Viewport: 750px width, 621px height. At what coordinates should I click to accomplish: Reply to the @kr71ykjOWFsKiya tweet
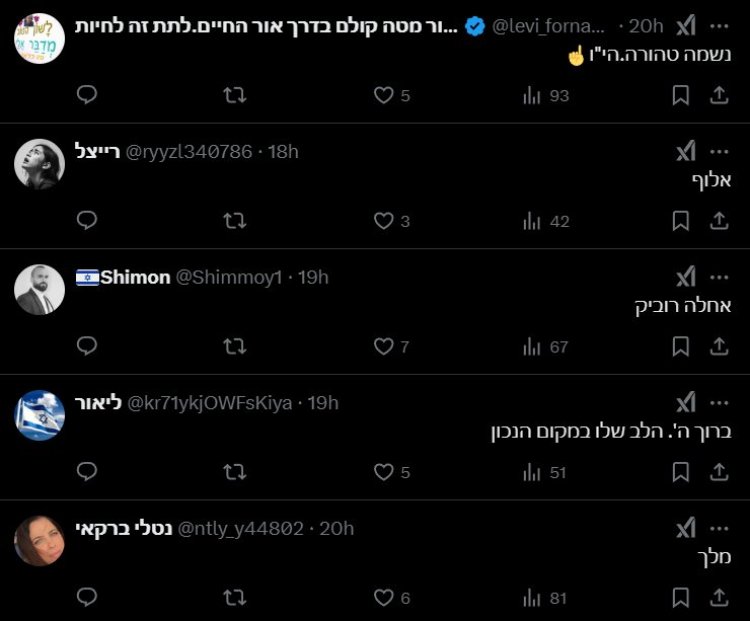click(87, 472)
